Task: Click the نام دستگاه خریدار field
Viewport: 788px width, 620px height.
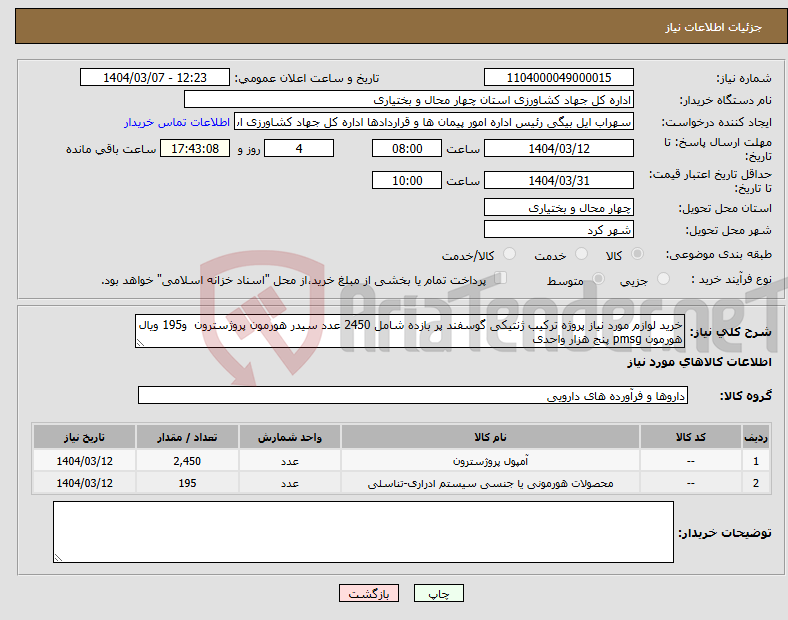Action: [x=409, y=99]
